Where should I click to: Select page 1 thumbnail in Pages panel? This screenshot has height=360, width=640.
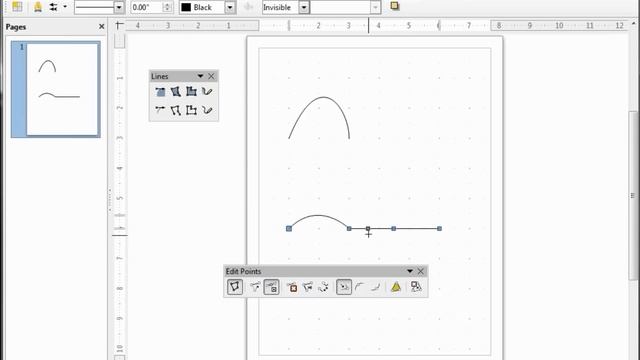click(56, 89)
